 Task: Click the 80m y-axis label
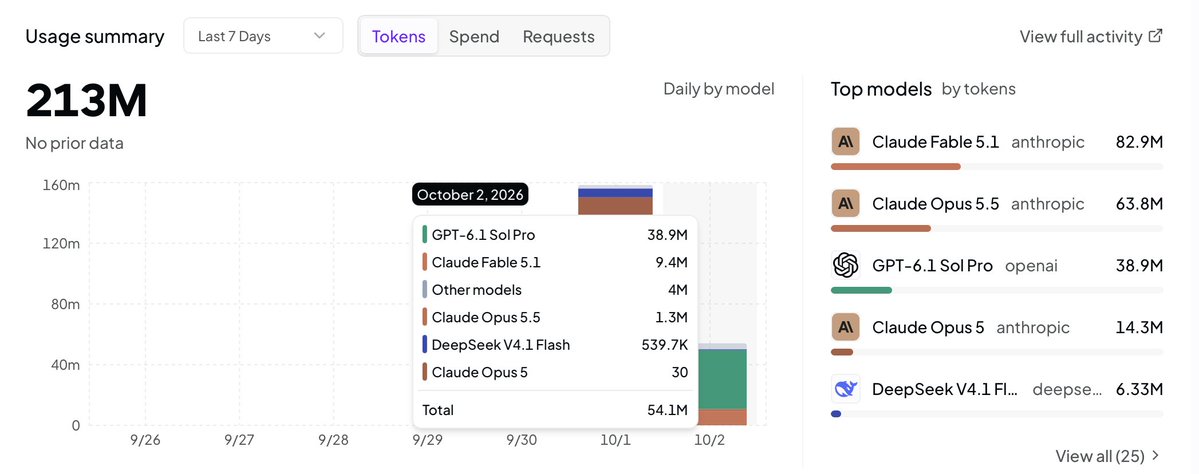click(x=66, y=304)
